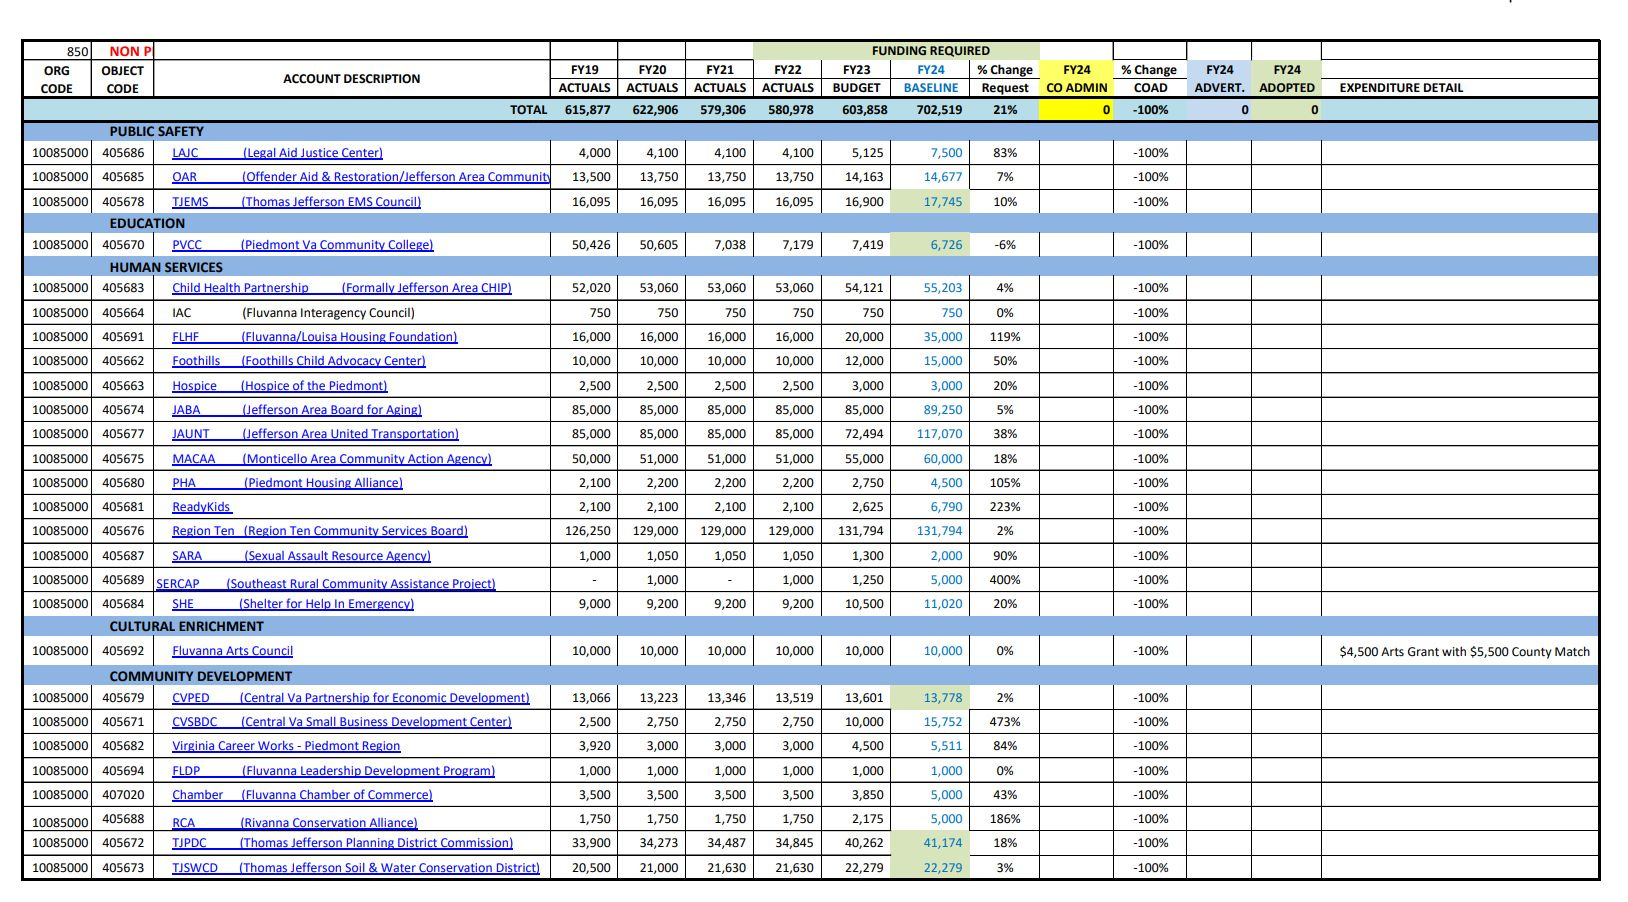The width and height of the screenshot is (1628, 902).
Task: Open the LAJC Legal Aid Justice Center link
Action: (x=277, y=153)
